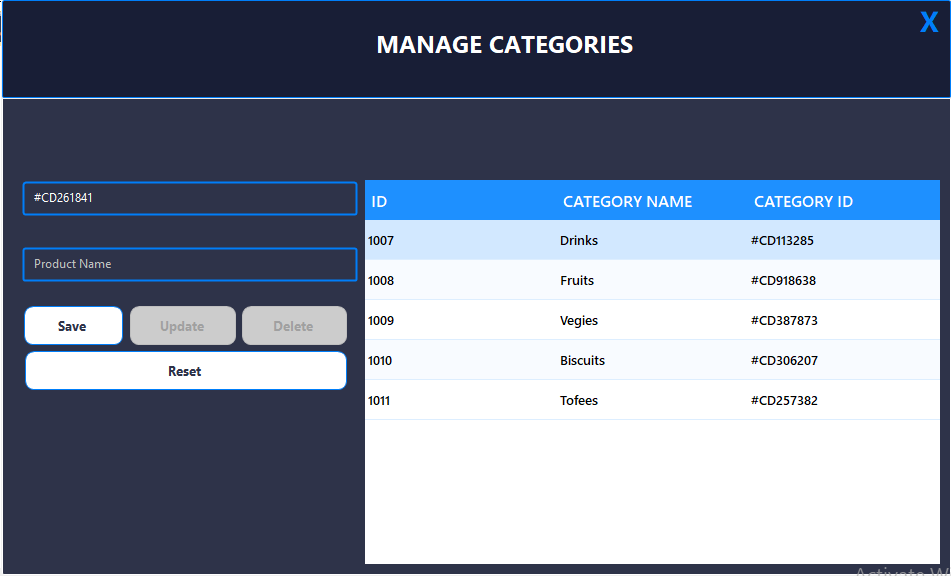
Task: Click the CATEGORY ID column header
Action: pyautogui.click(x=803, y=201)
